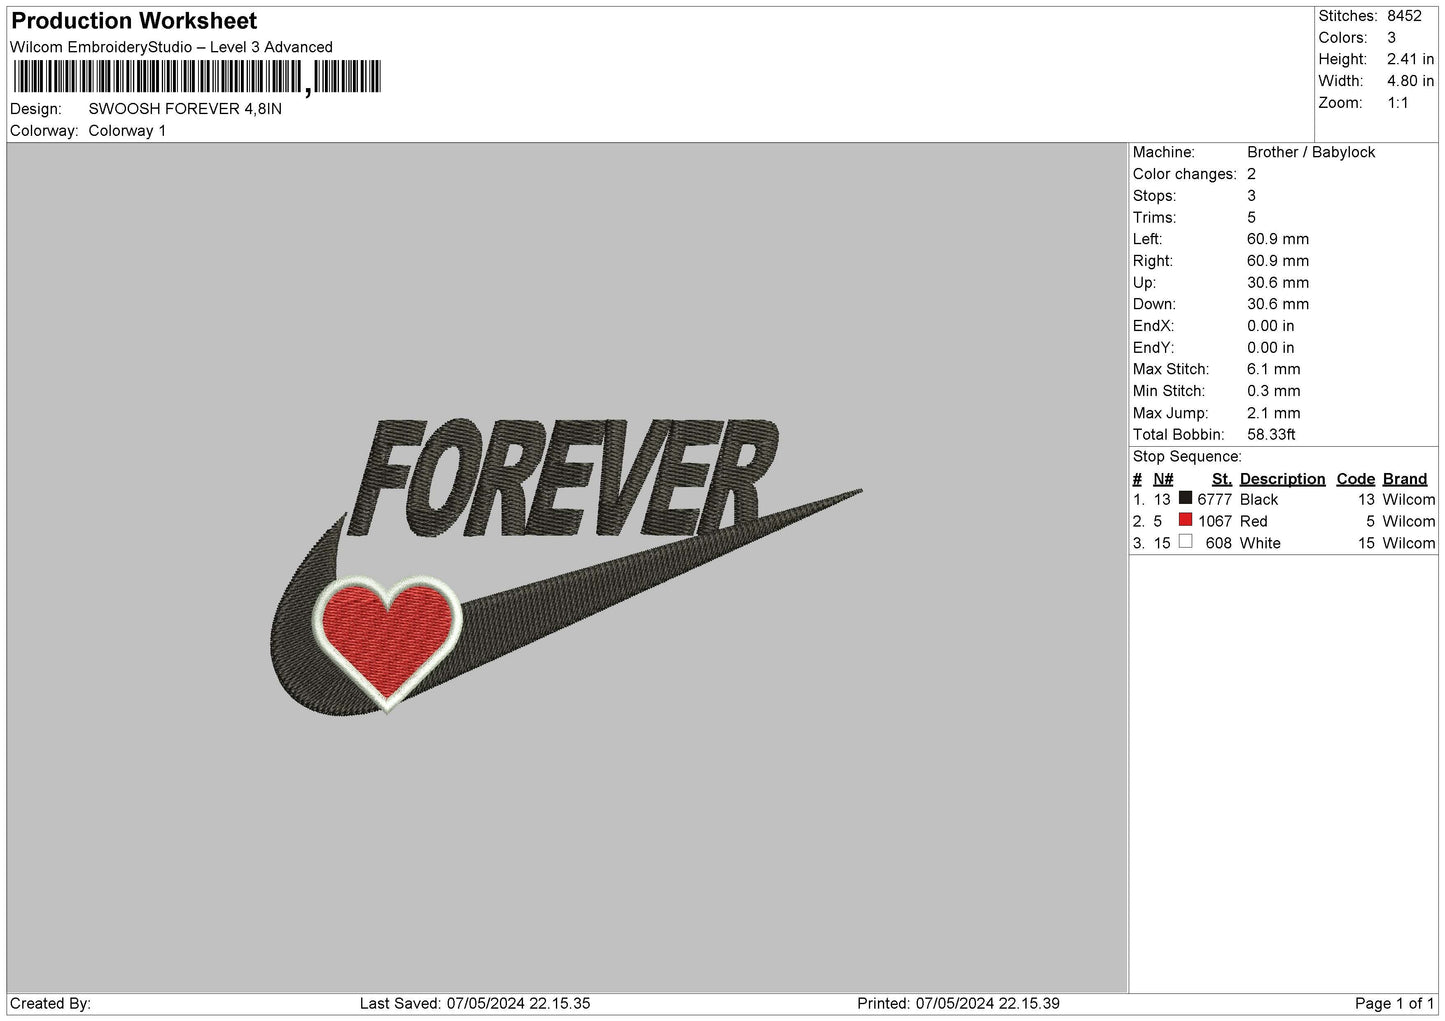Click the min stitch value '0.3 mm'
The width and height of the screenshot is (1445, 1021).
tap(1274, 391)
